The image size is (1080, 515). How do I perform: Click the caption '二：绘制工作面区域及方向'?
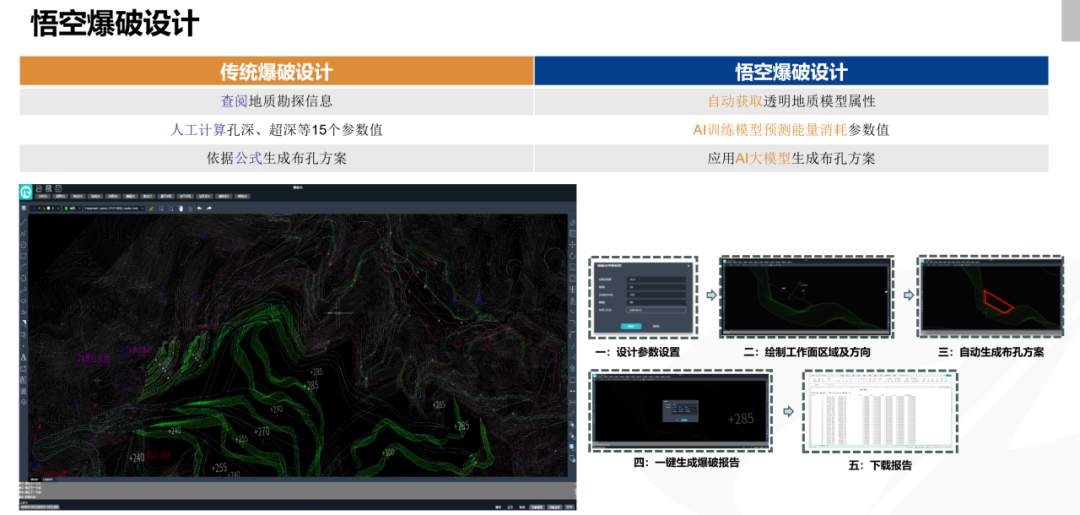807,353
